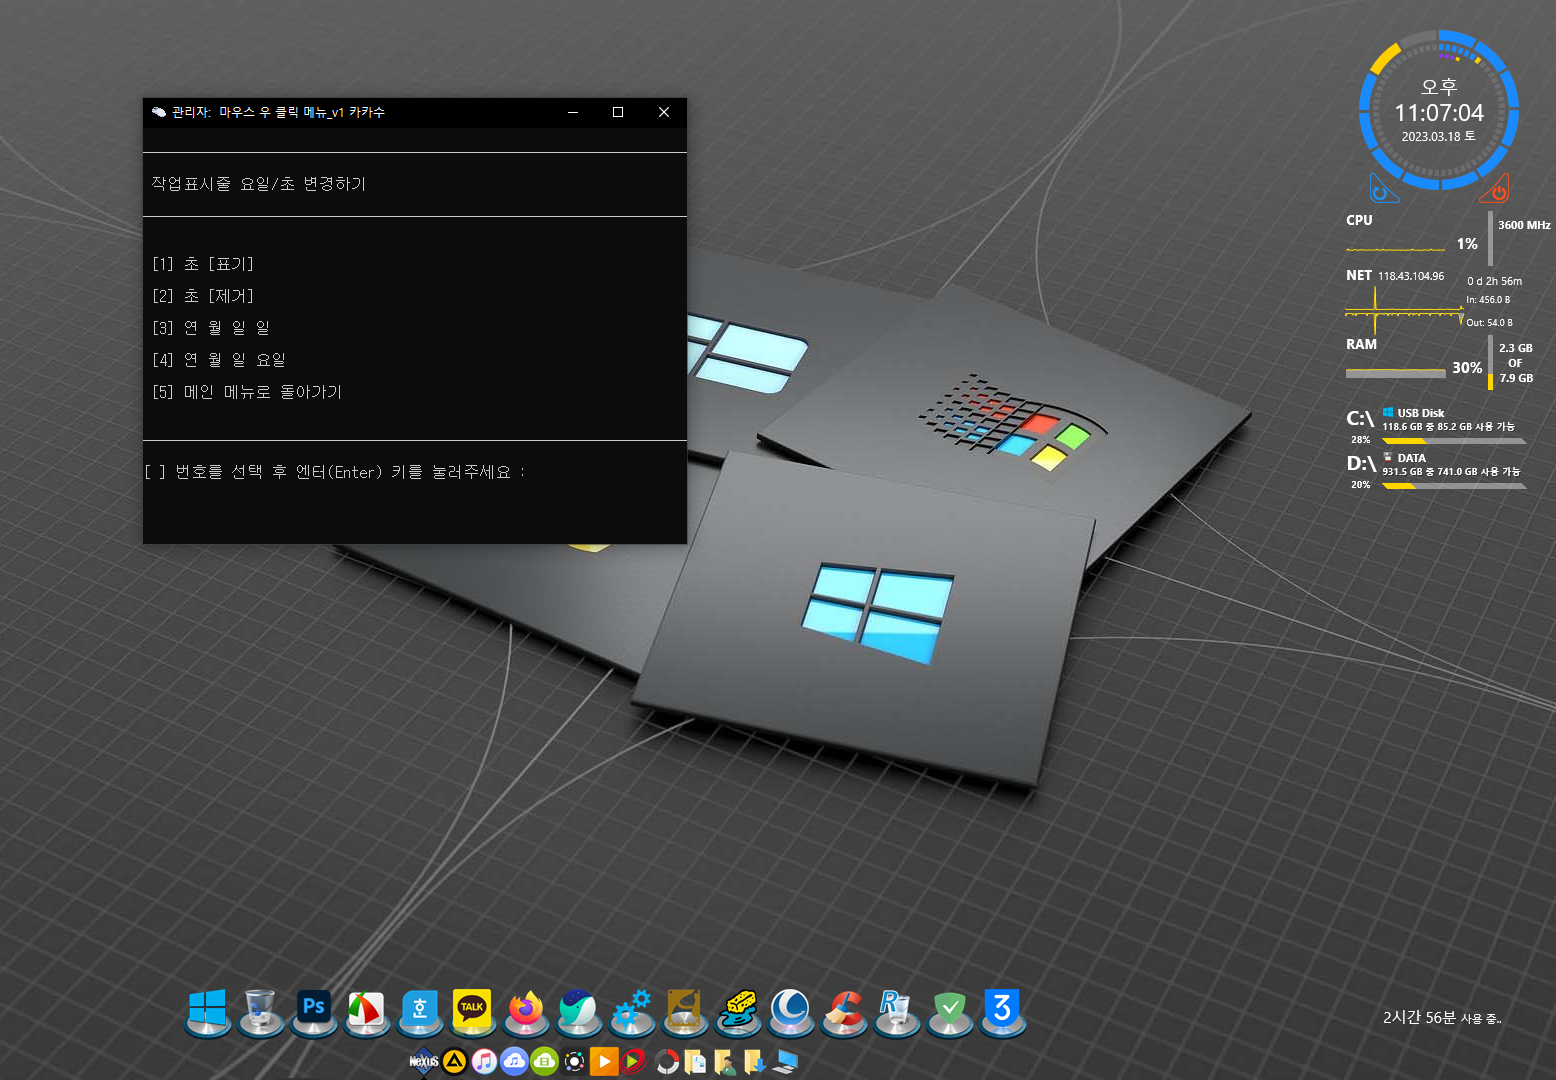Launch the AIMP player icon

pyautogui.click(x=454, y=1061)
